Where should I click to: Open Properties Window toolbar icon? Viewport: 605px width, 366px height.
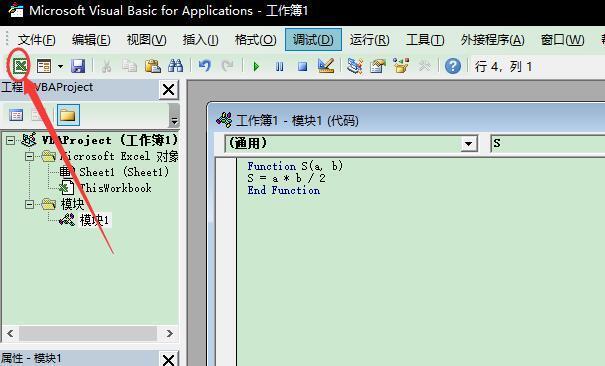click(x=378, y=66)
